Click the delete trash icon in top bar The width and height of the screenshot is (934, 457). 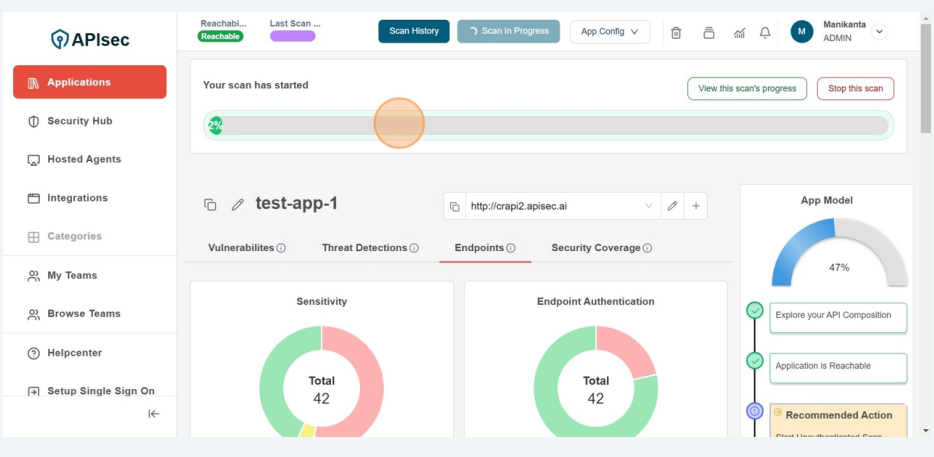click(x=676, y=32)
